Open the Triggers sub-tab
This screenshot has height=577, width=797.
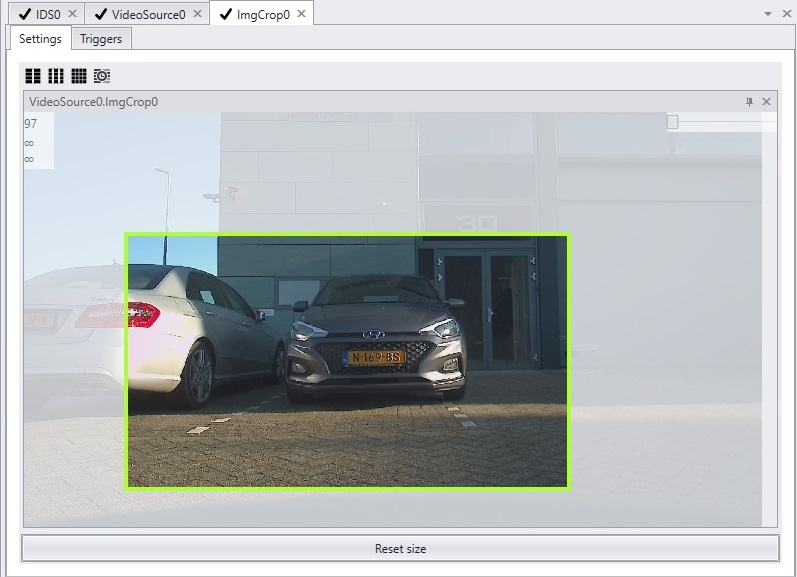tap(101, 39)
